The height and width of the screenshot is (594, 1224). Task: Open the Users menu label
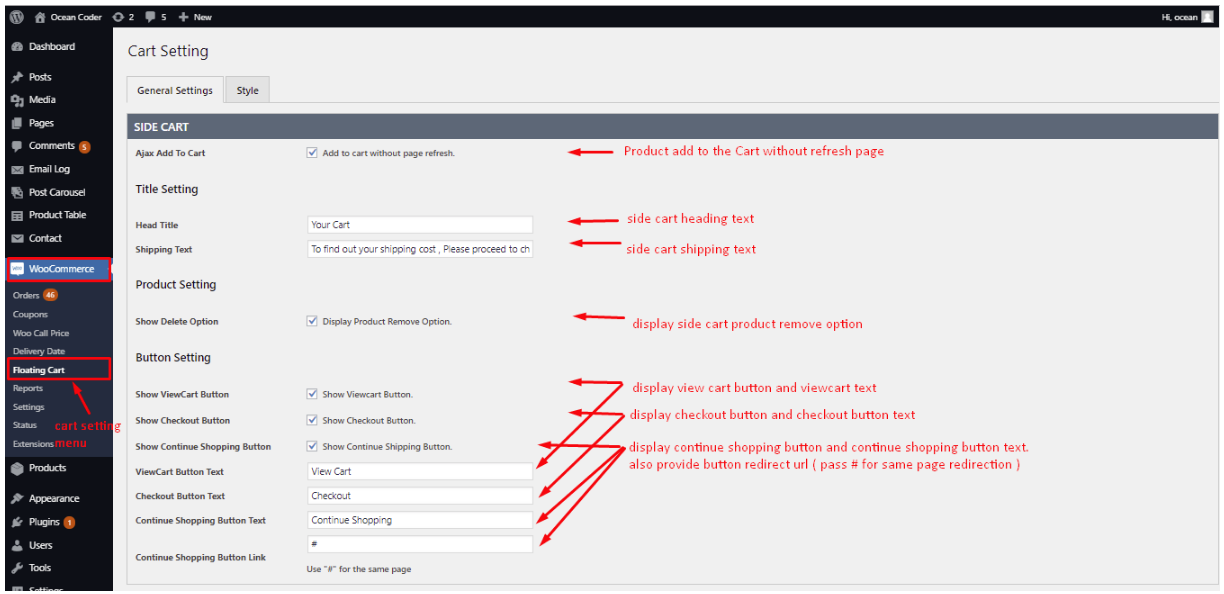41,546
